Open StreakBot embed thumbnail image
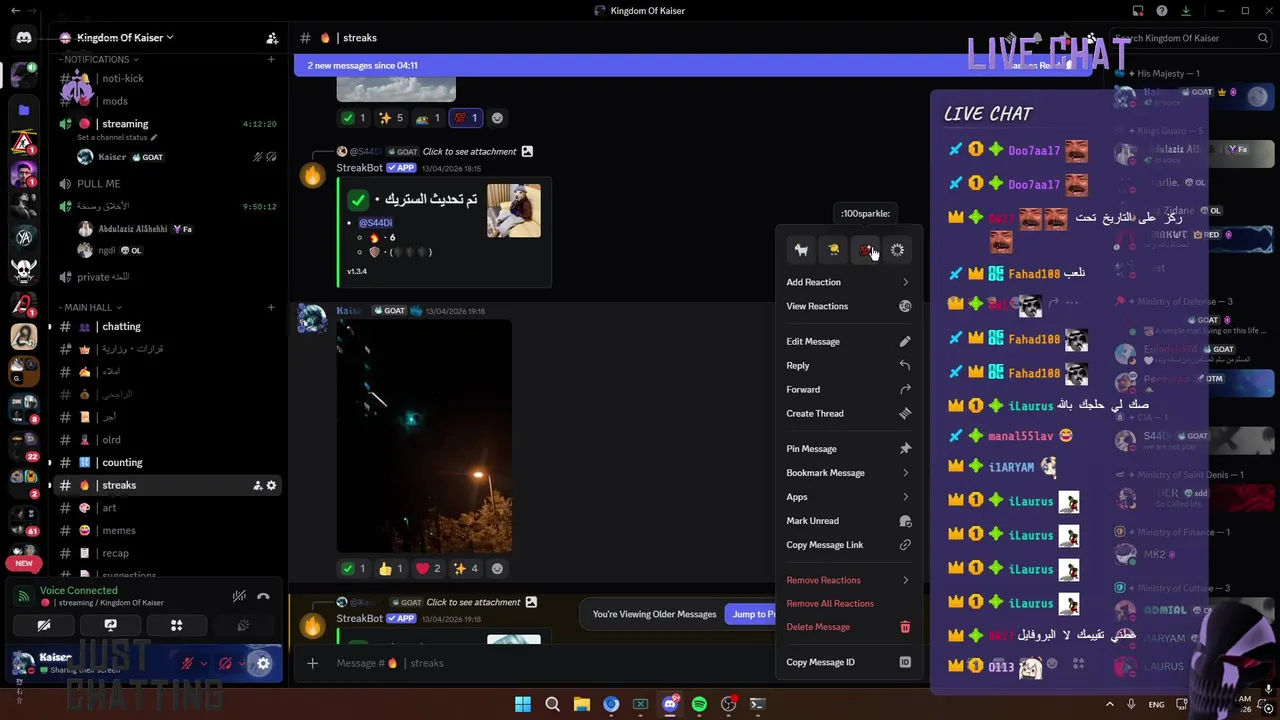This screenshot has width=1280, height=720. [x=514, y=210]
